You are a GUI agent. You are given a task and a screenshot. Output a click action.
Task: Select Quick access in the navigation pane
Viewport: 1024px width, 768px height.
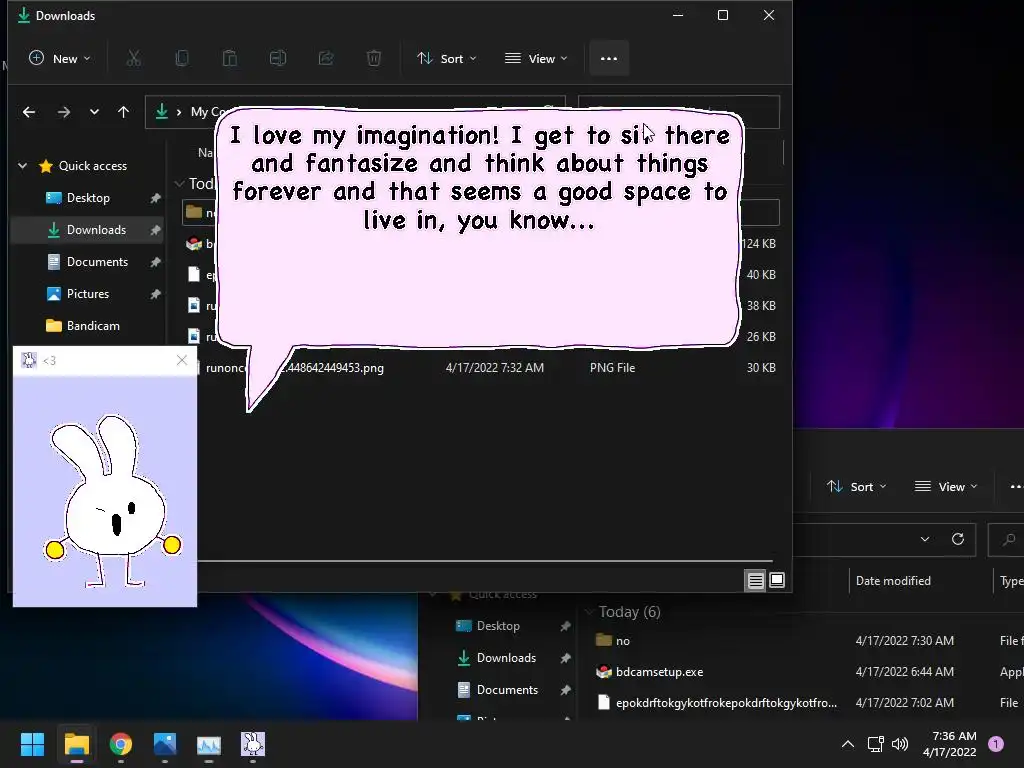click(x=93, y=166)
